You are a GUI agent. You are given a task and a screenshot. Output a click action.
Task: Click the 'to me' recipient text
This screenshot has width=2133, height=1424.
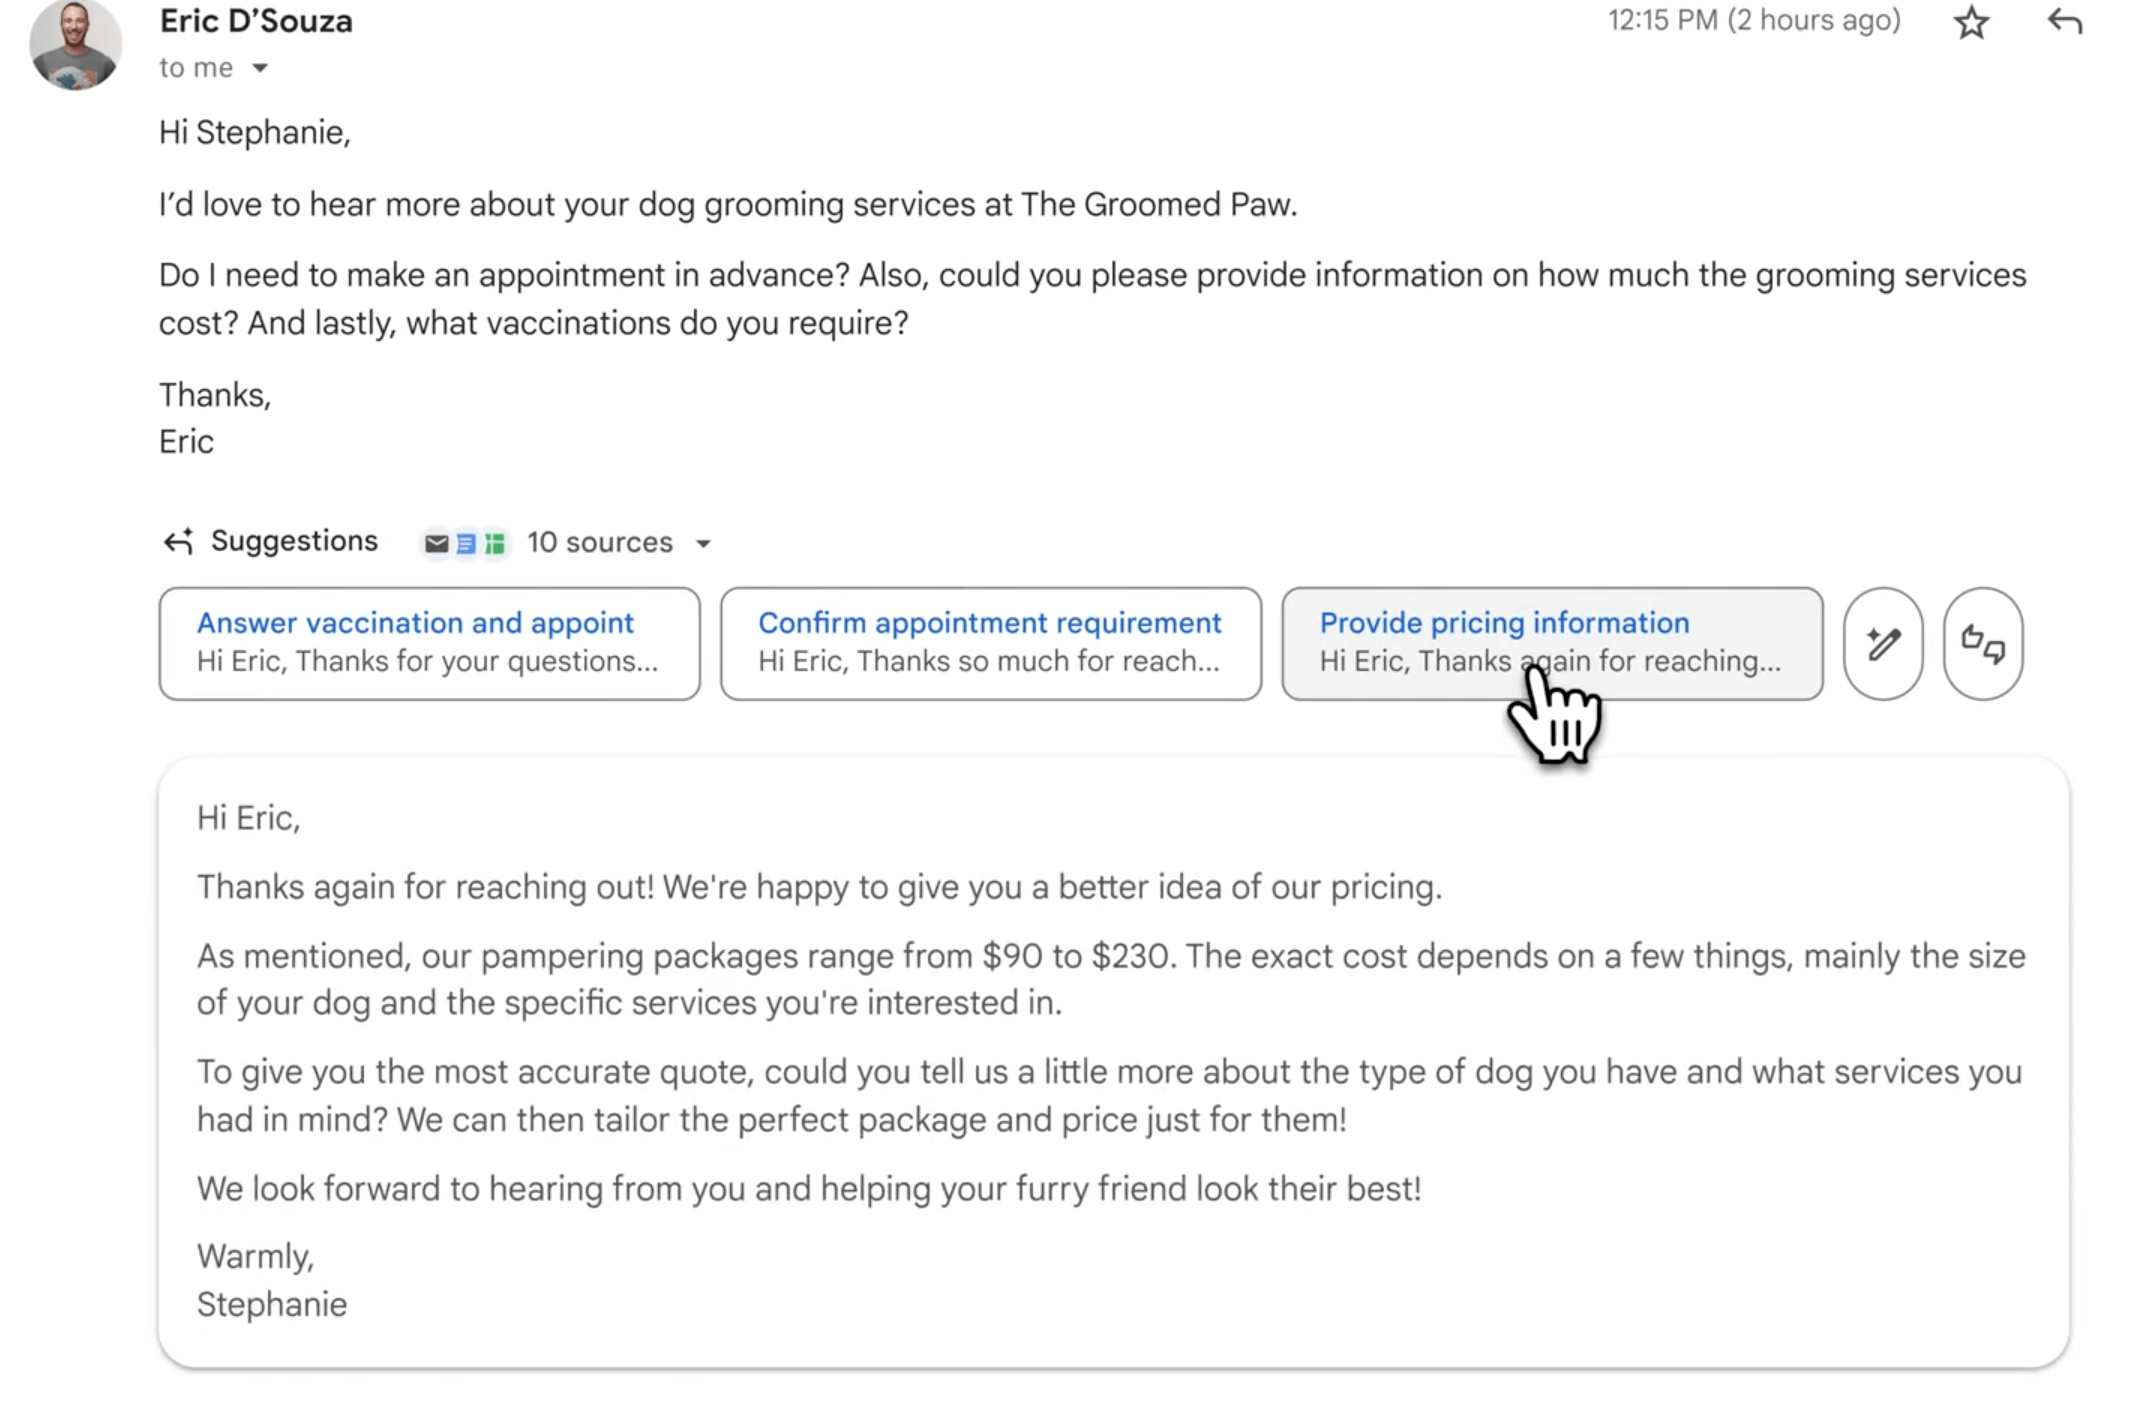point(196,68)
